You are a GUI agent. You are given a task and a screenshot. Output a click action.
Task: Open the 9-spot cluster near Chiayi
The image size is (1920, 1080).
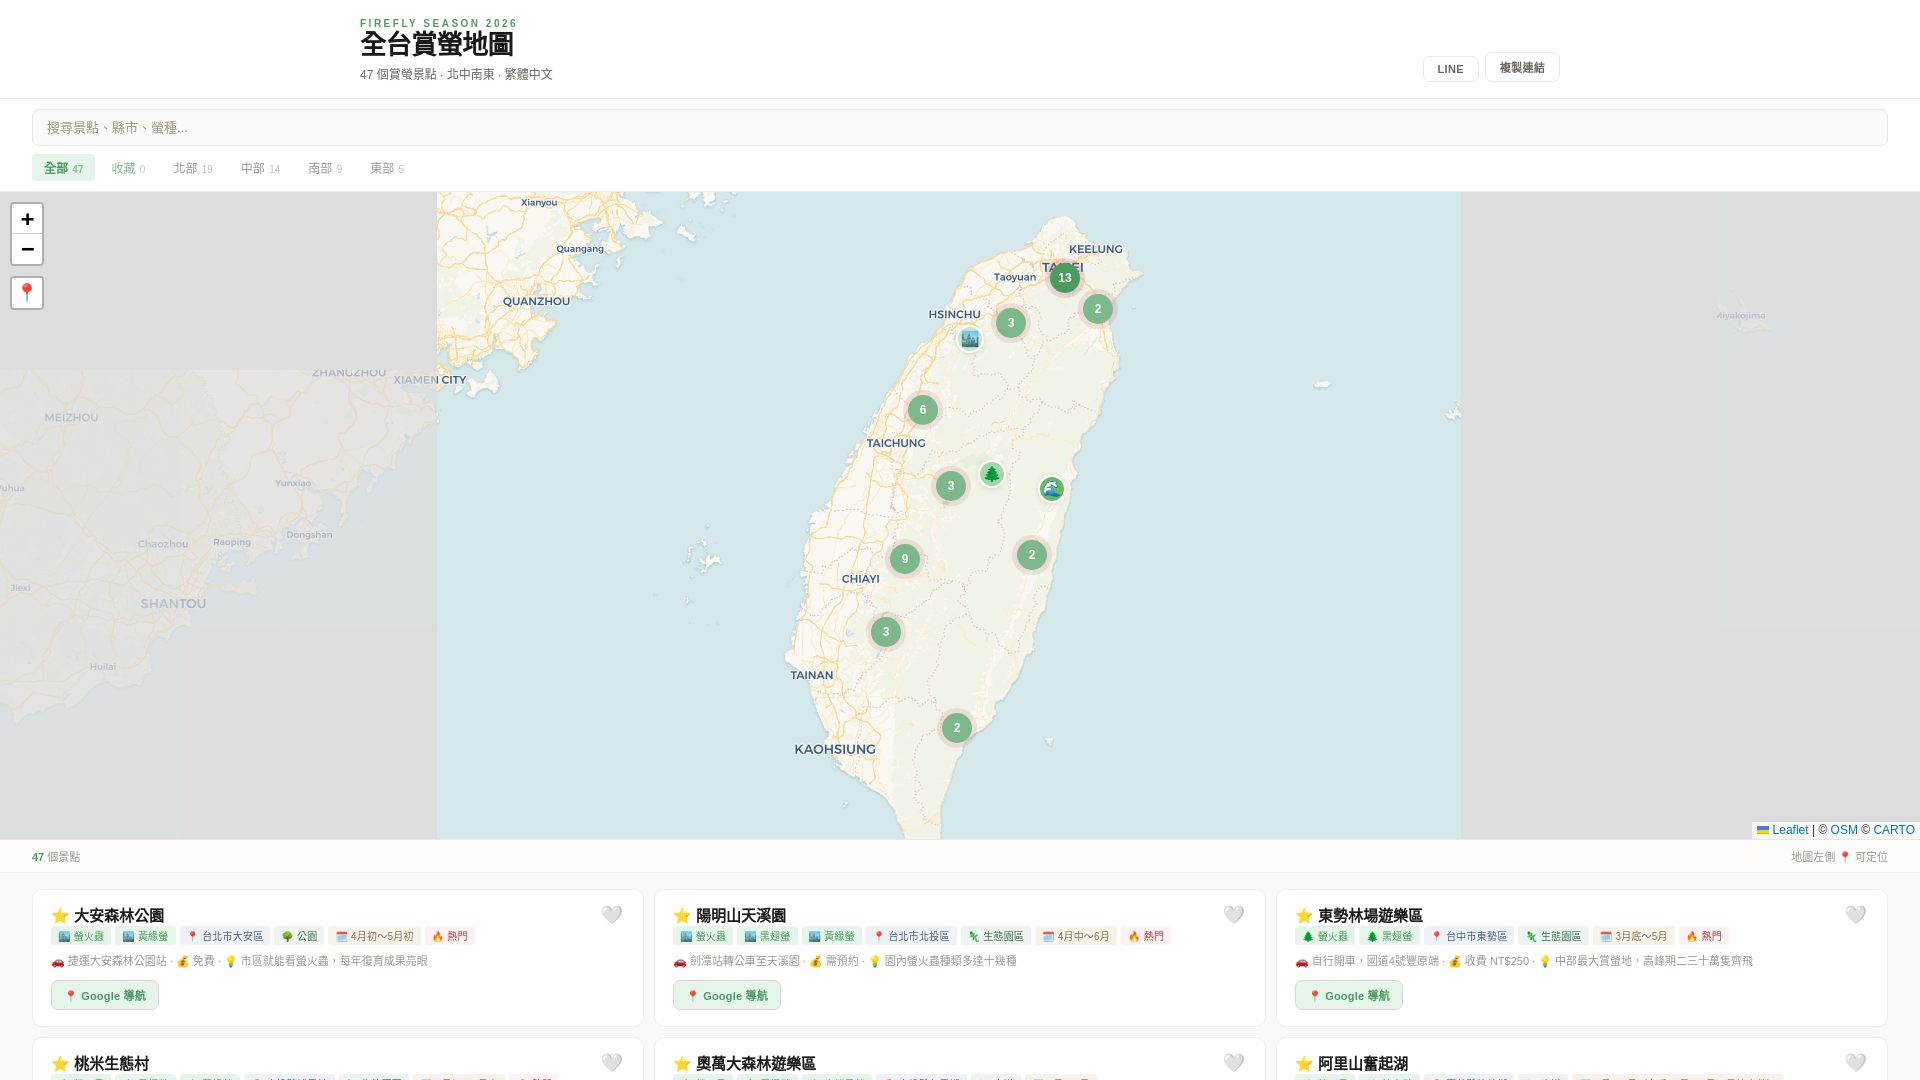(905, 559)
